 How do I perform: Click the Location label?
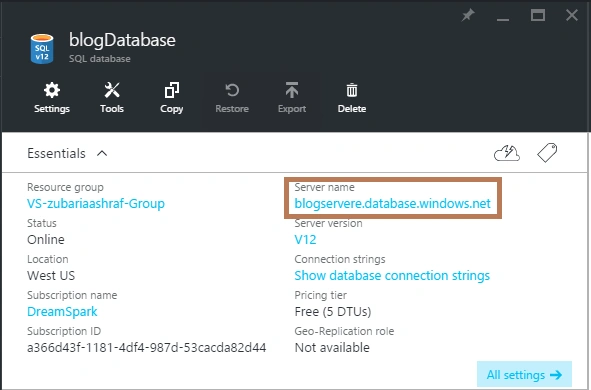click(47, 259)
